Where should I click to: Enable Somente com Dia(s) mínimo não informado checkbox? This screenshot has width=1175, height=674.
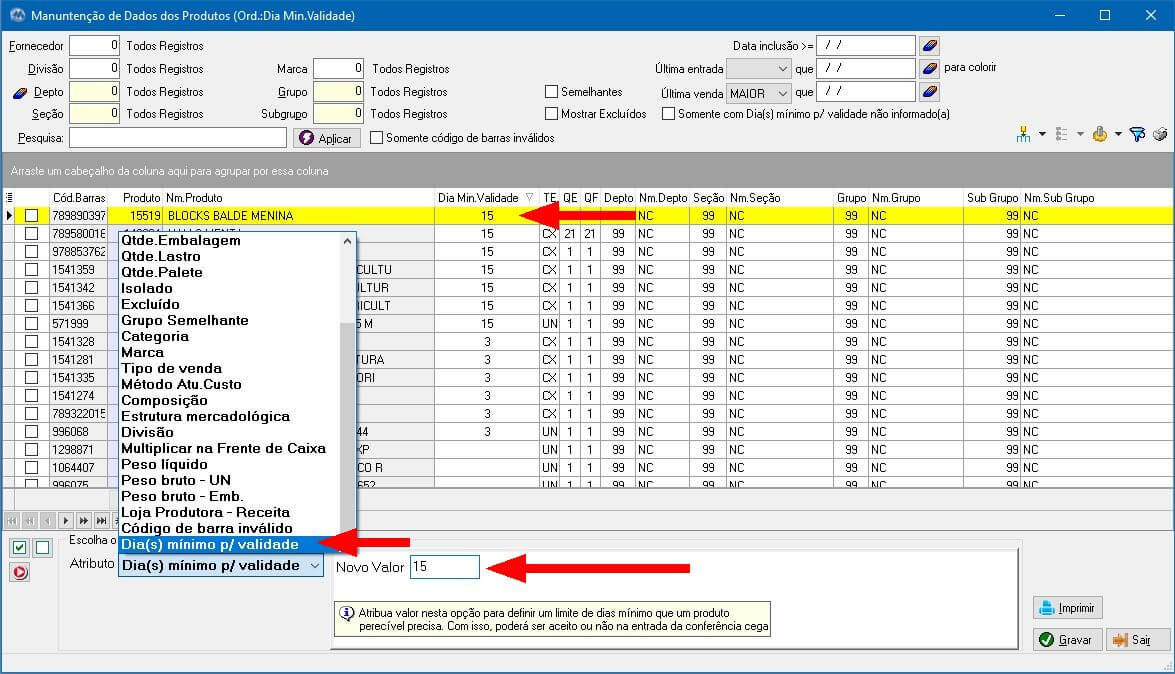(668, 114)
